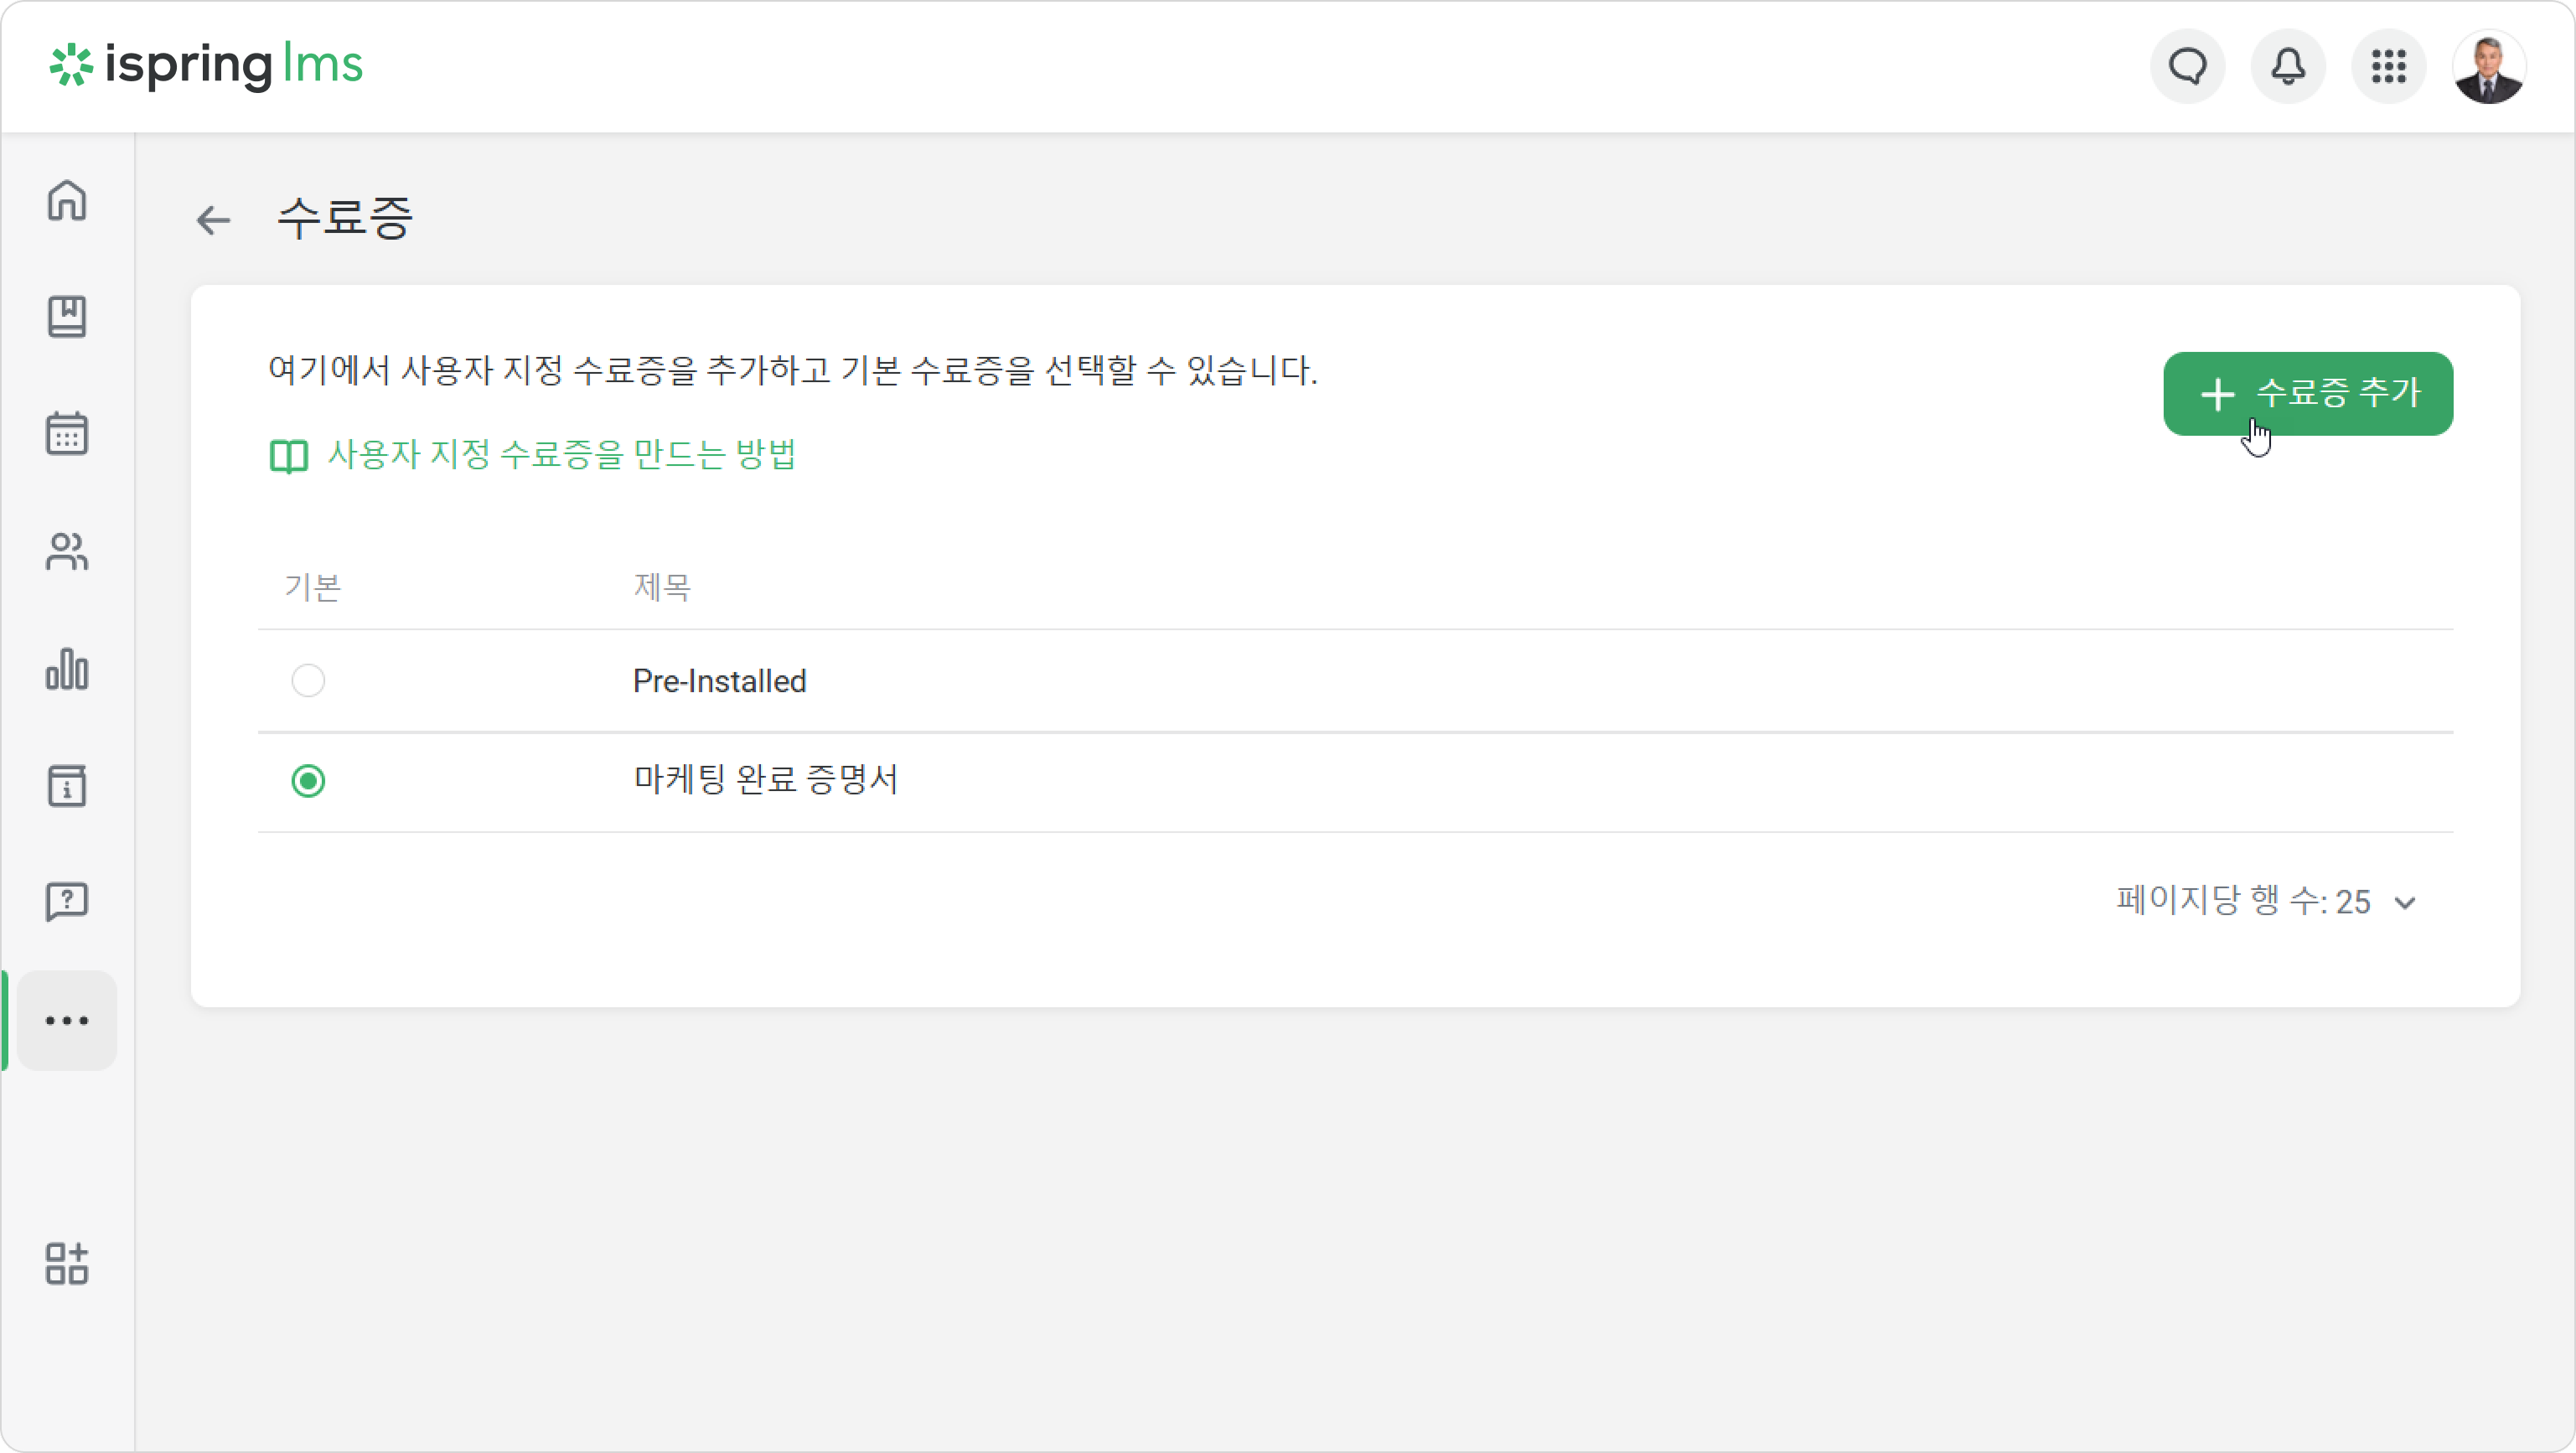The width and height of the screenshot is (2576, 1453).
Task: Open the calendar icon in sidebar
Action: click(x=67, y=434)
